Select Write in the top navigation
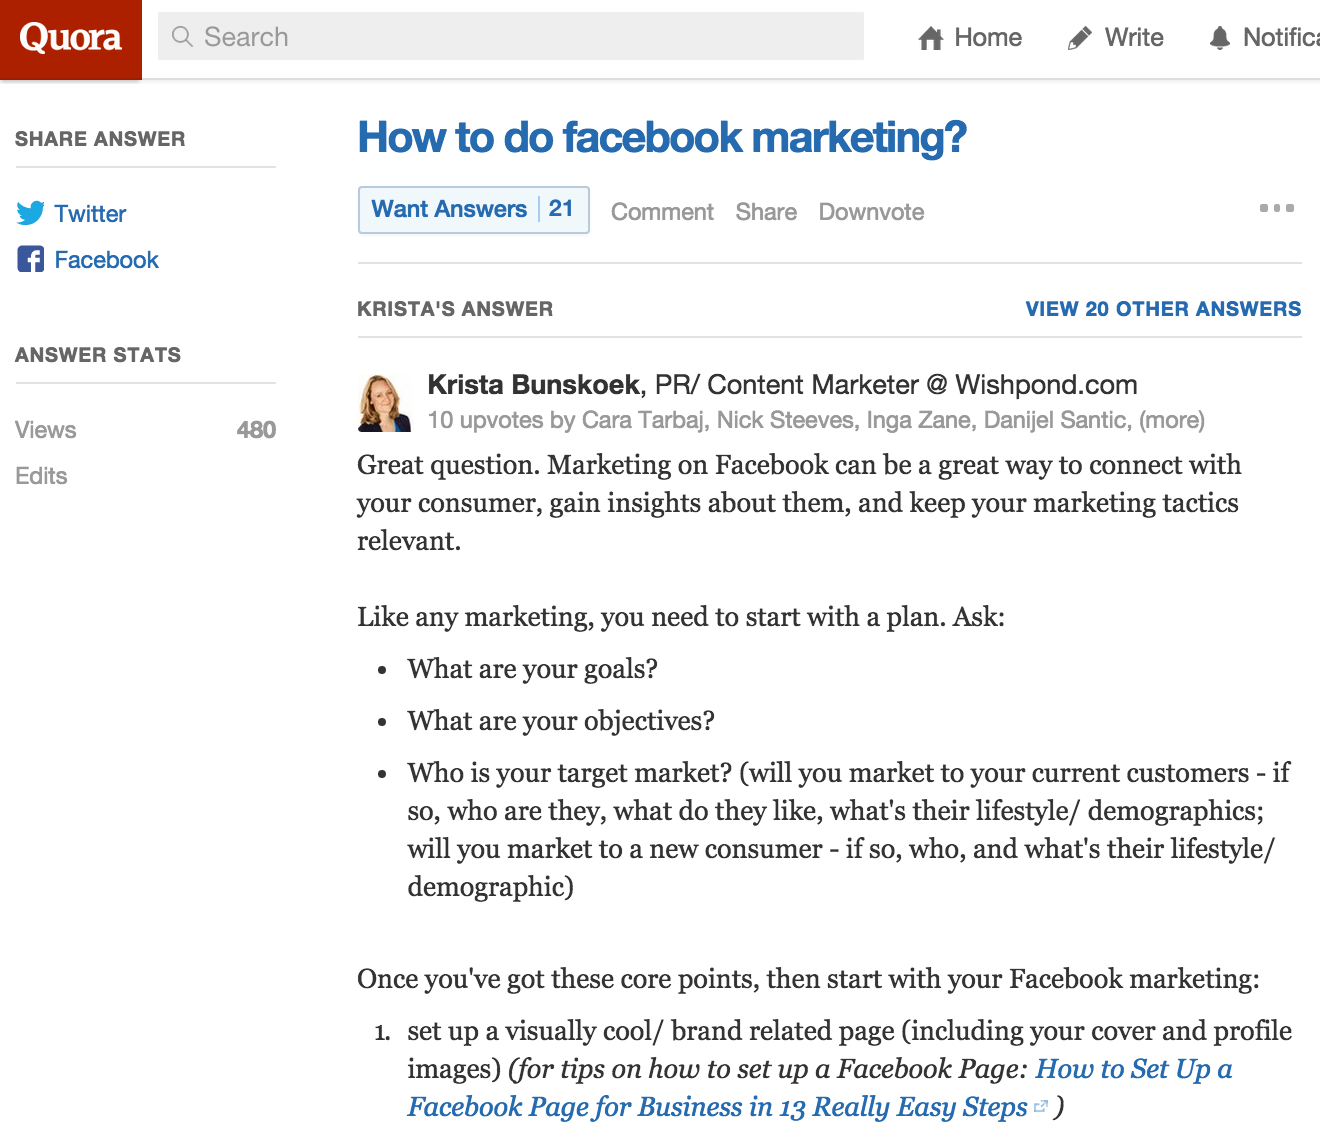Viewport: 1320px width, 1134px height. (1134, 37)
